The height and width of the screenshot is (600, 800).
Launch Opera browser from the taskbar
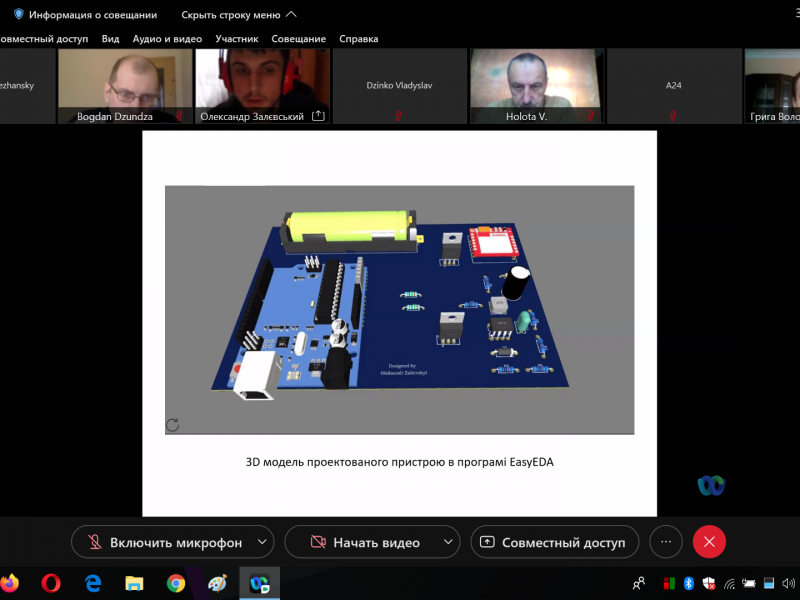click(x=51, y=583)
